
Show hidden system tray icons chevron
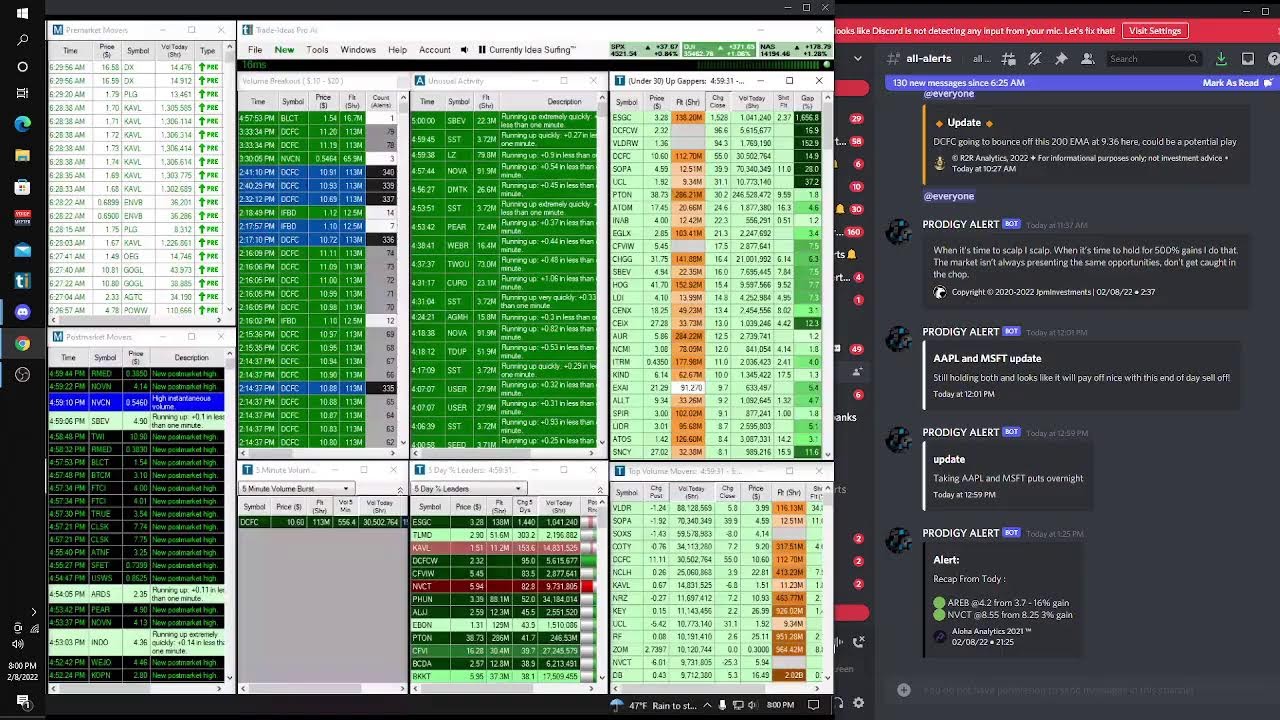(708, 705)
